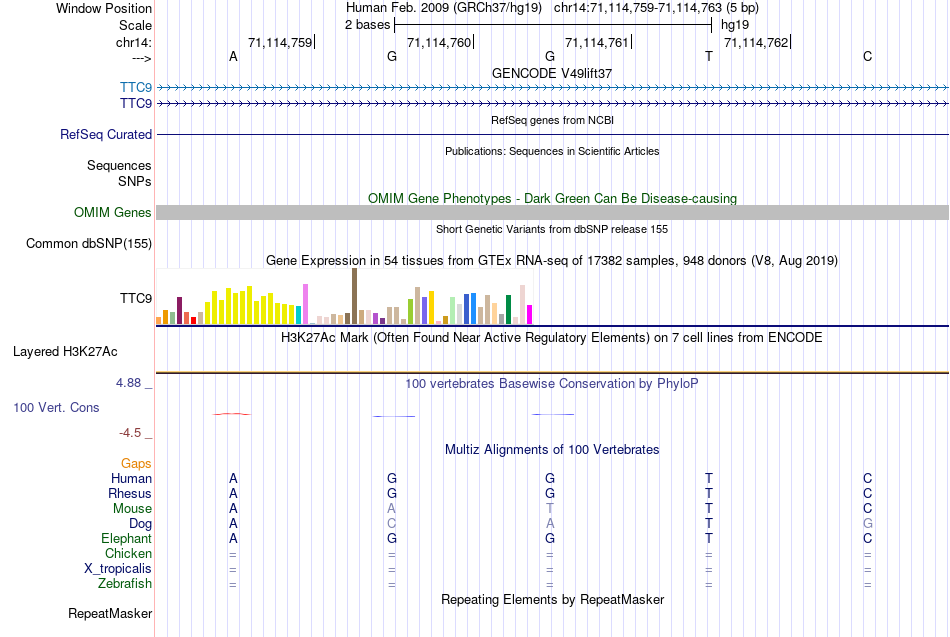Click Short Genetic Variants from dbSNP title

pyautogui.click(x=552, y=229)
